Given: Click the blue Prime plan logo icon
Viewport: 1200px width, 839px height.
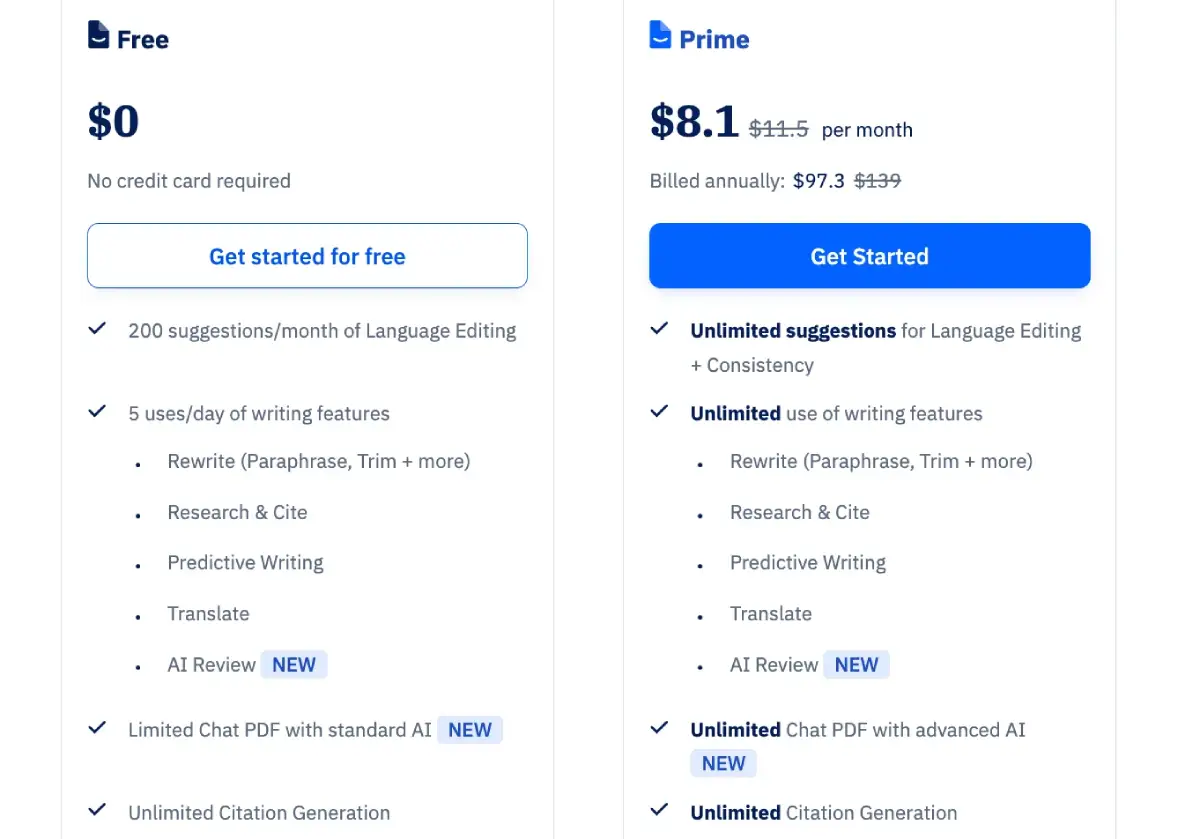Looking at the screenshot, I should [x=660, y=36].
